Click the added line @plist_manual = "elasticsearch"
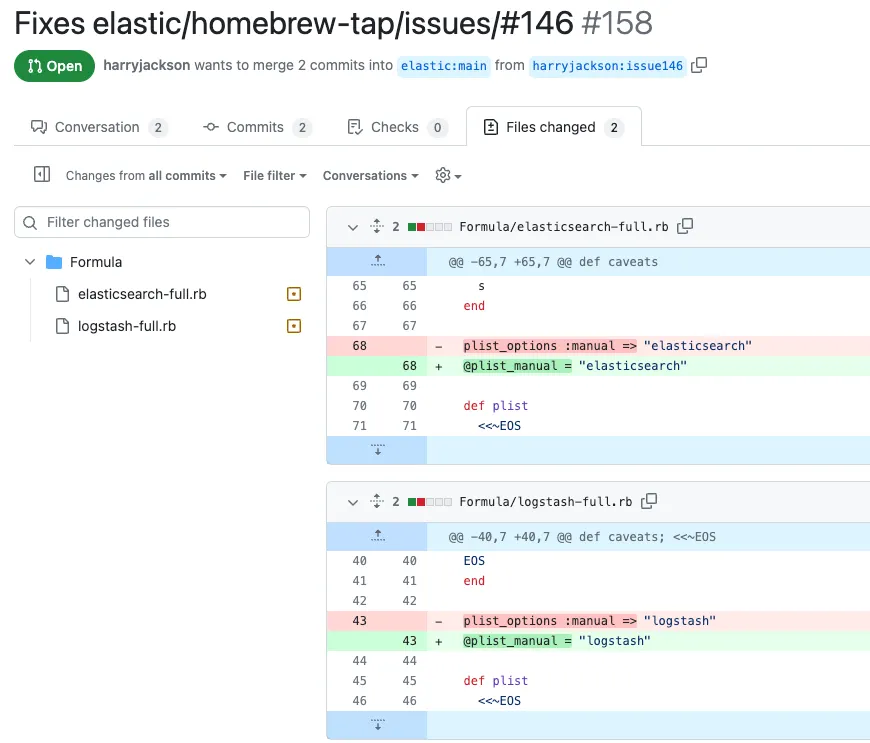 click(x=575, y=366)
